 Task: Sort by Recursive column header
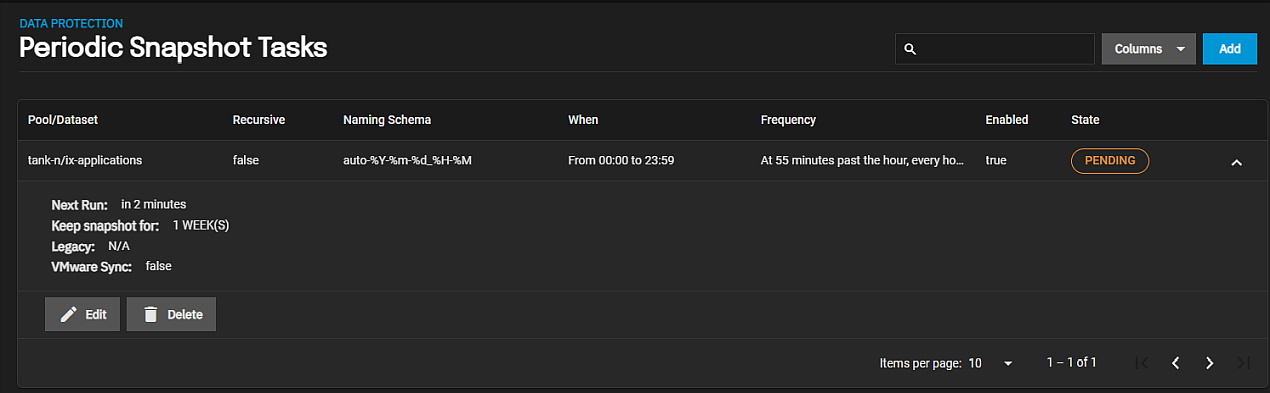[259, 120]
